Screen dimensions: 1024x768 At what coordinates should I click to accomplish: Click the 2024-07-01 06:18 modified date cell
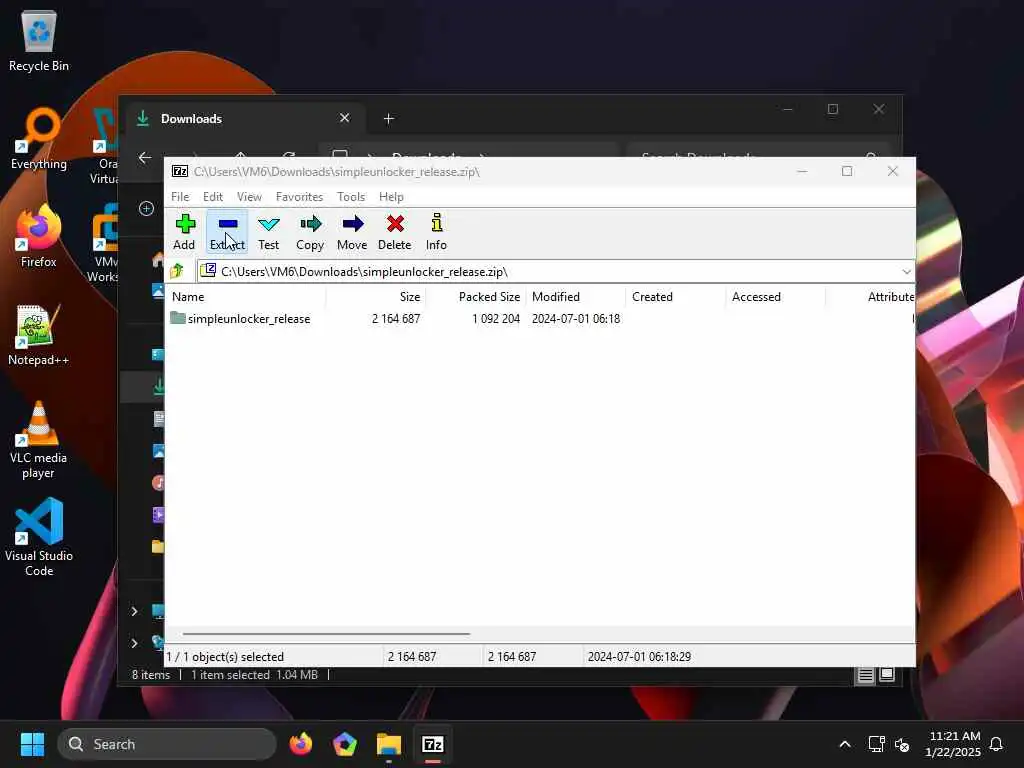click(x=576, y=319)
